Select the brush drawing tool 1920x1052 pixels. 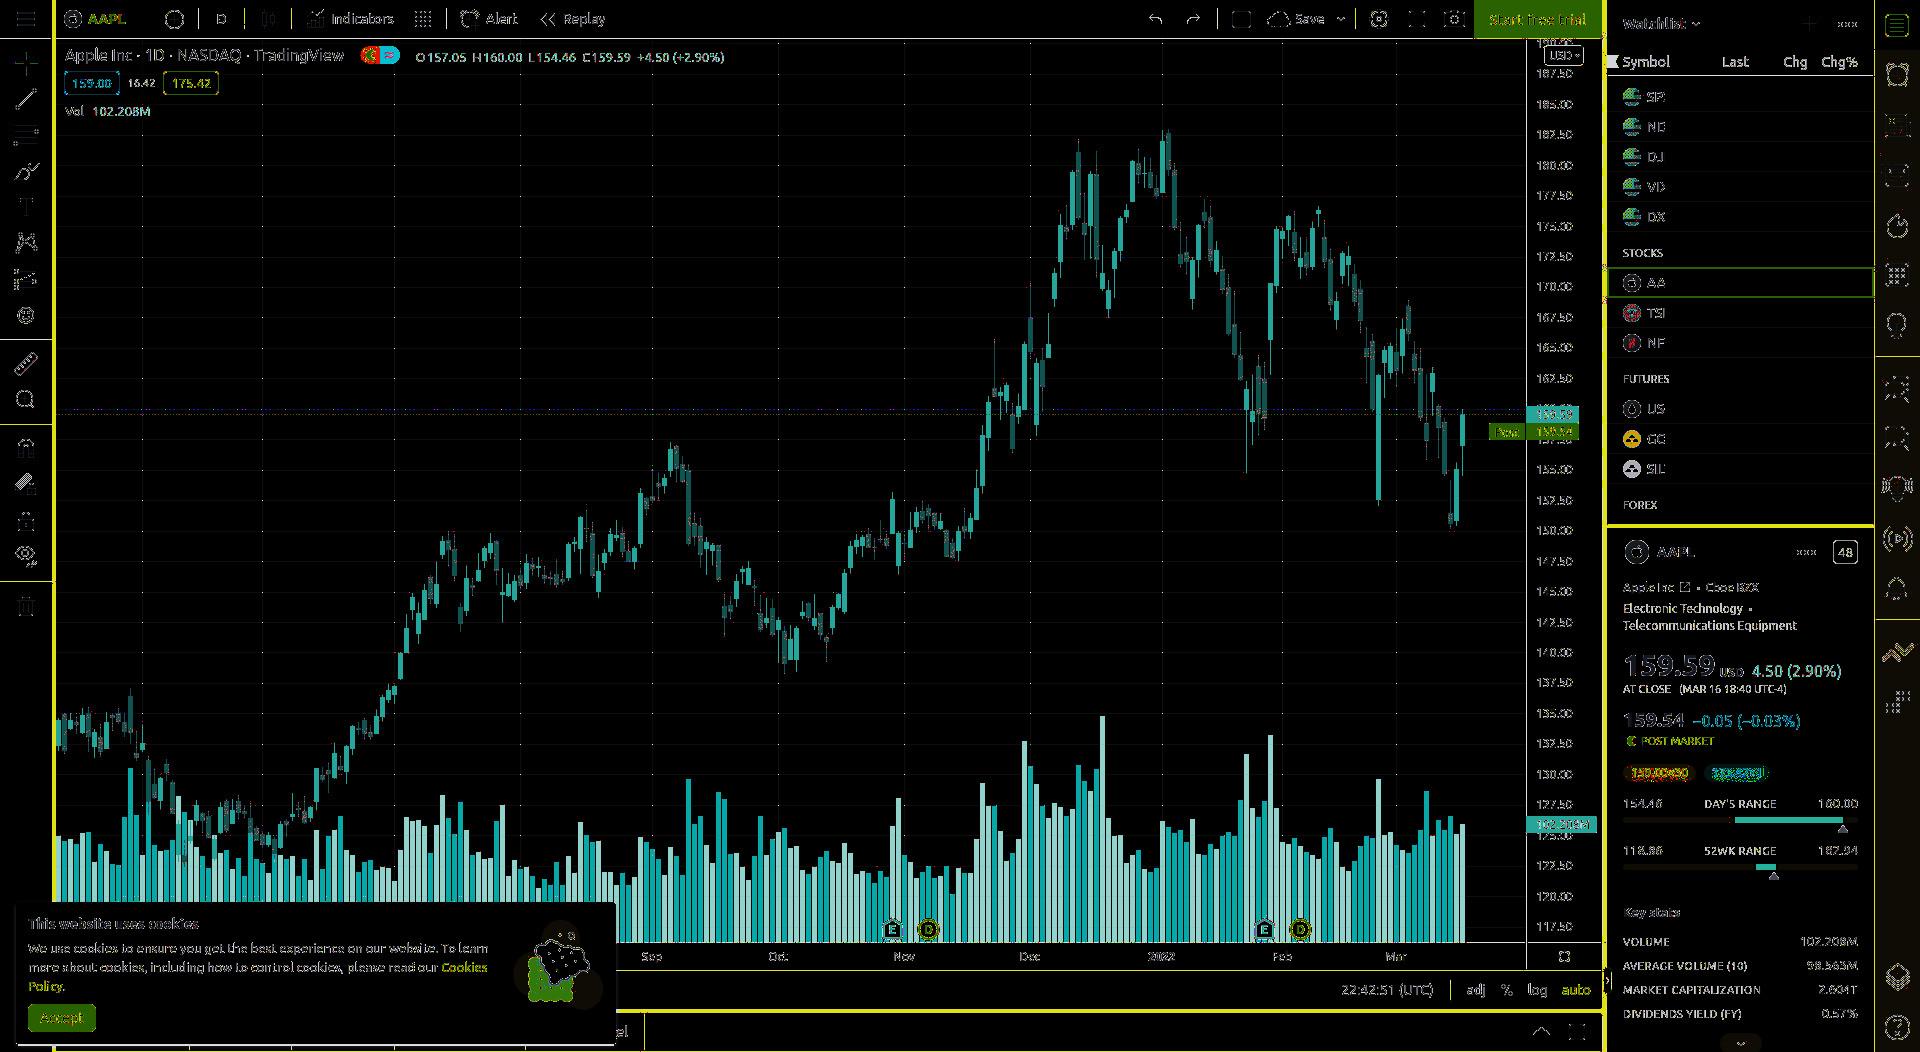26,171
